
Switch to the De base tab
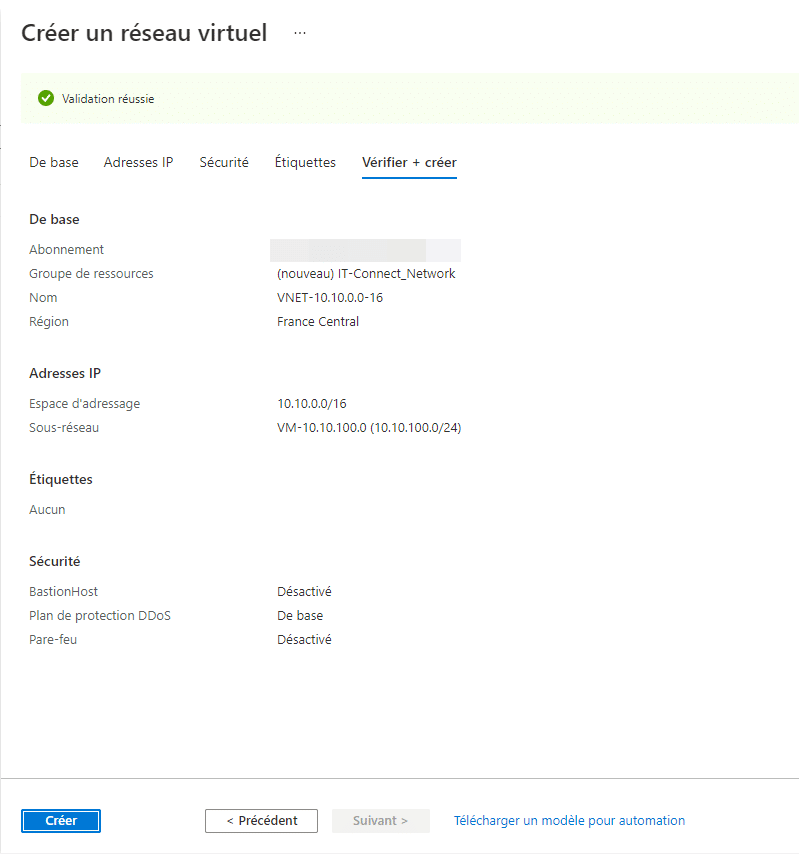(54, 162)
